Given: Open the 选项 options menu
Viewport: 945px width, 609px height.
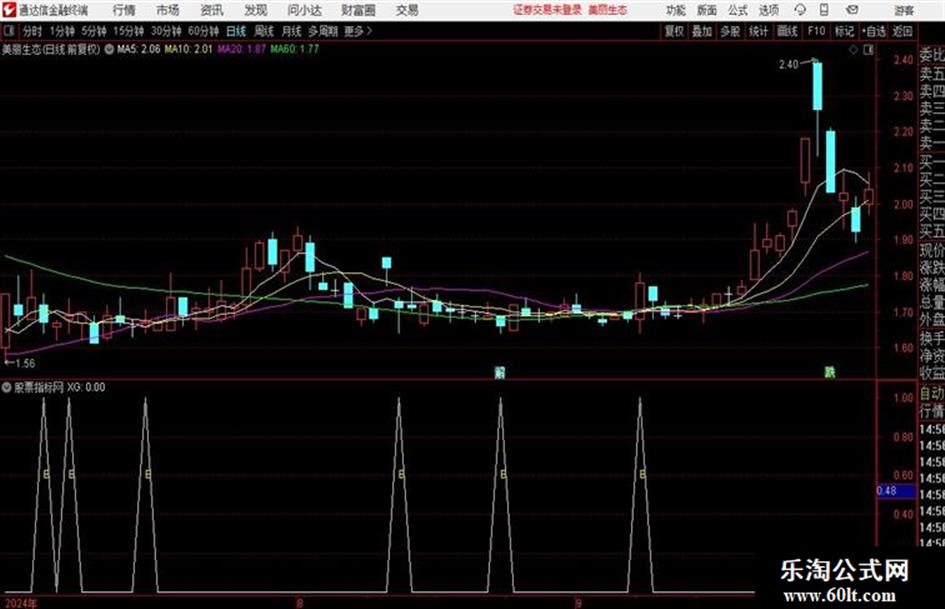Looking at the screenshot, I should point(769,10).
